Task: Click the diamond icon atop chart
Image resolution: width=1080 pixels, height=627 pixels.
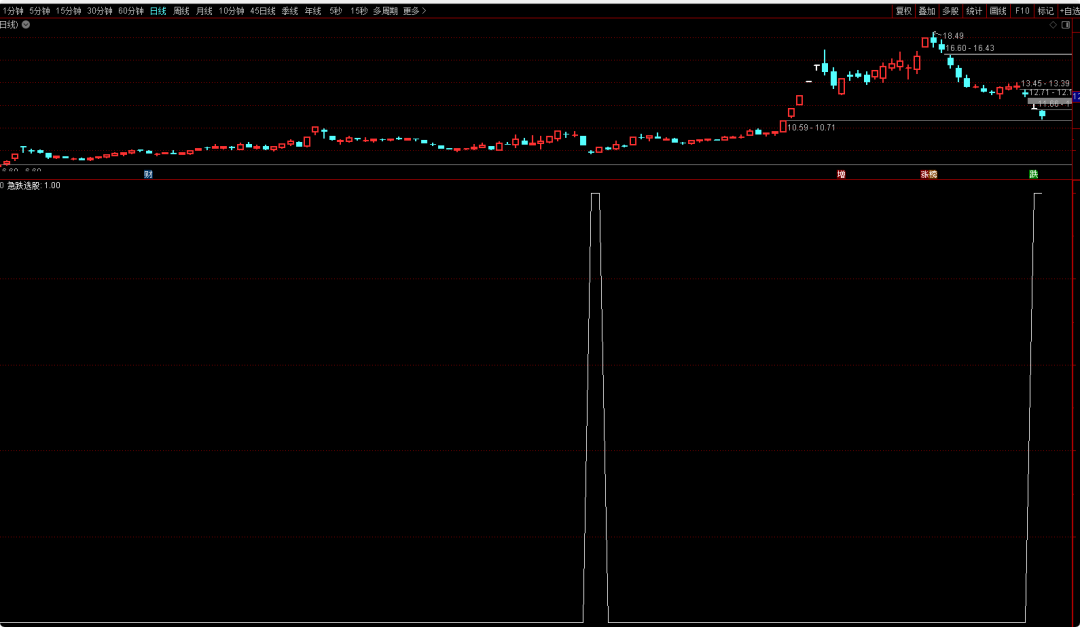Action: pyautogui.click(x=1053, y=25)
